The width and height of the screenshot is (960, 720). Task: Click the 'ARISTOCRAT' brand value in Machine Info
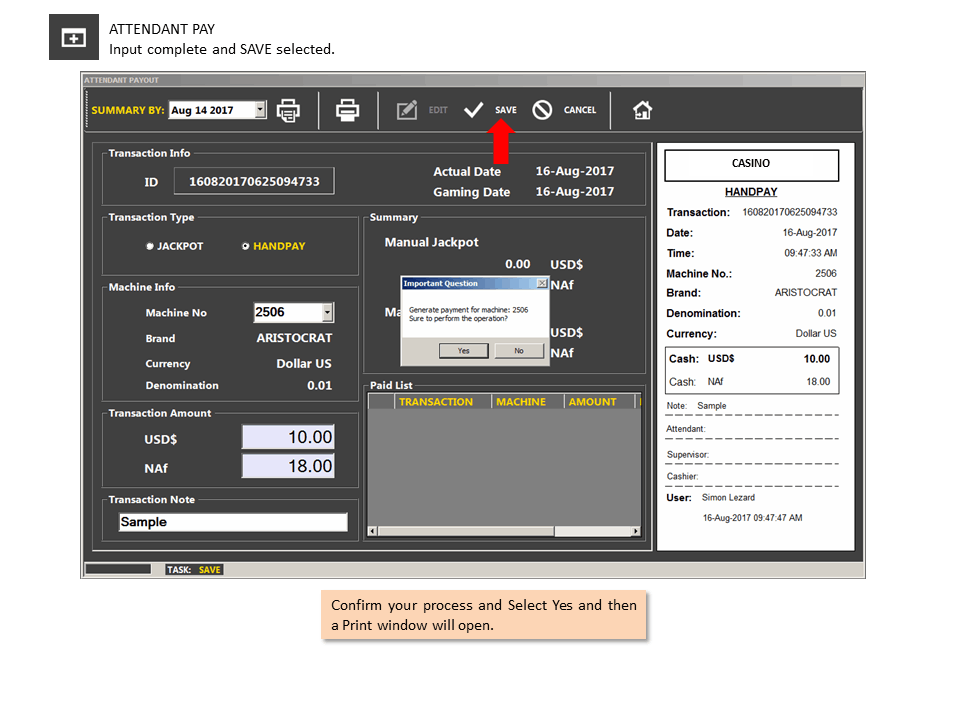pyautogui.click(x=294, y=338)
